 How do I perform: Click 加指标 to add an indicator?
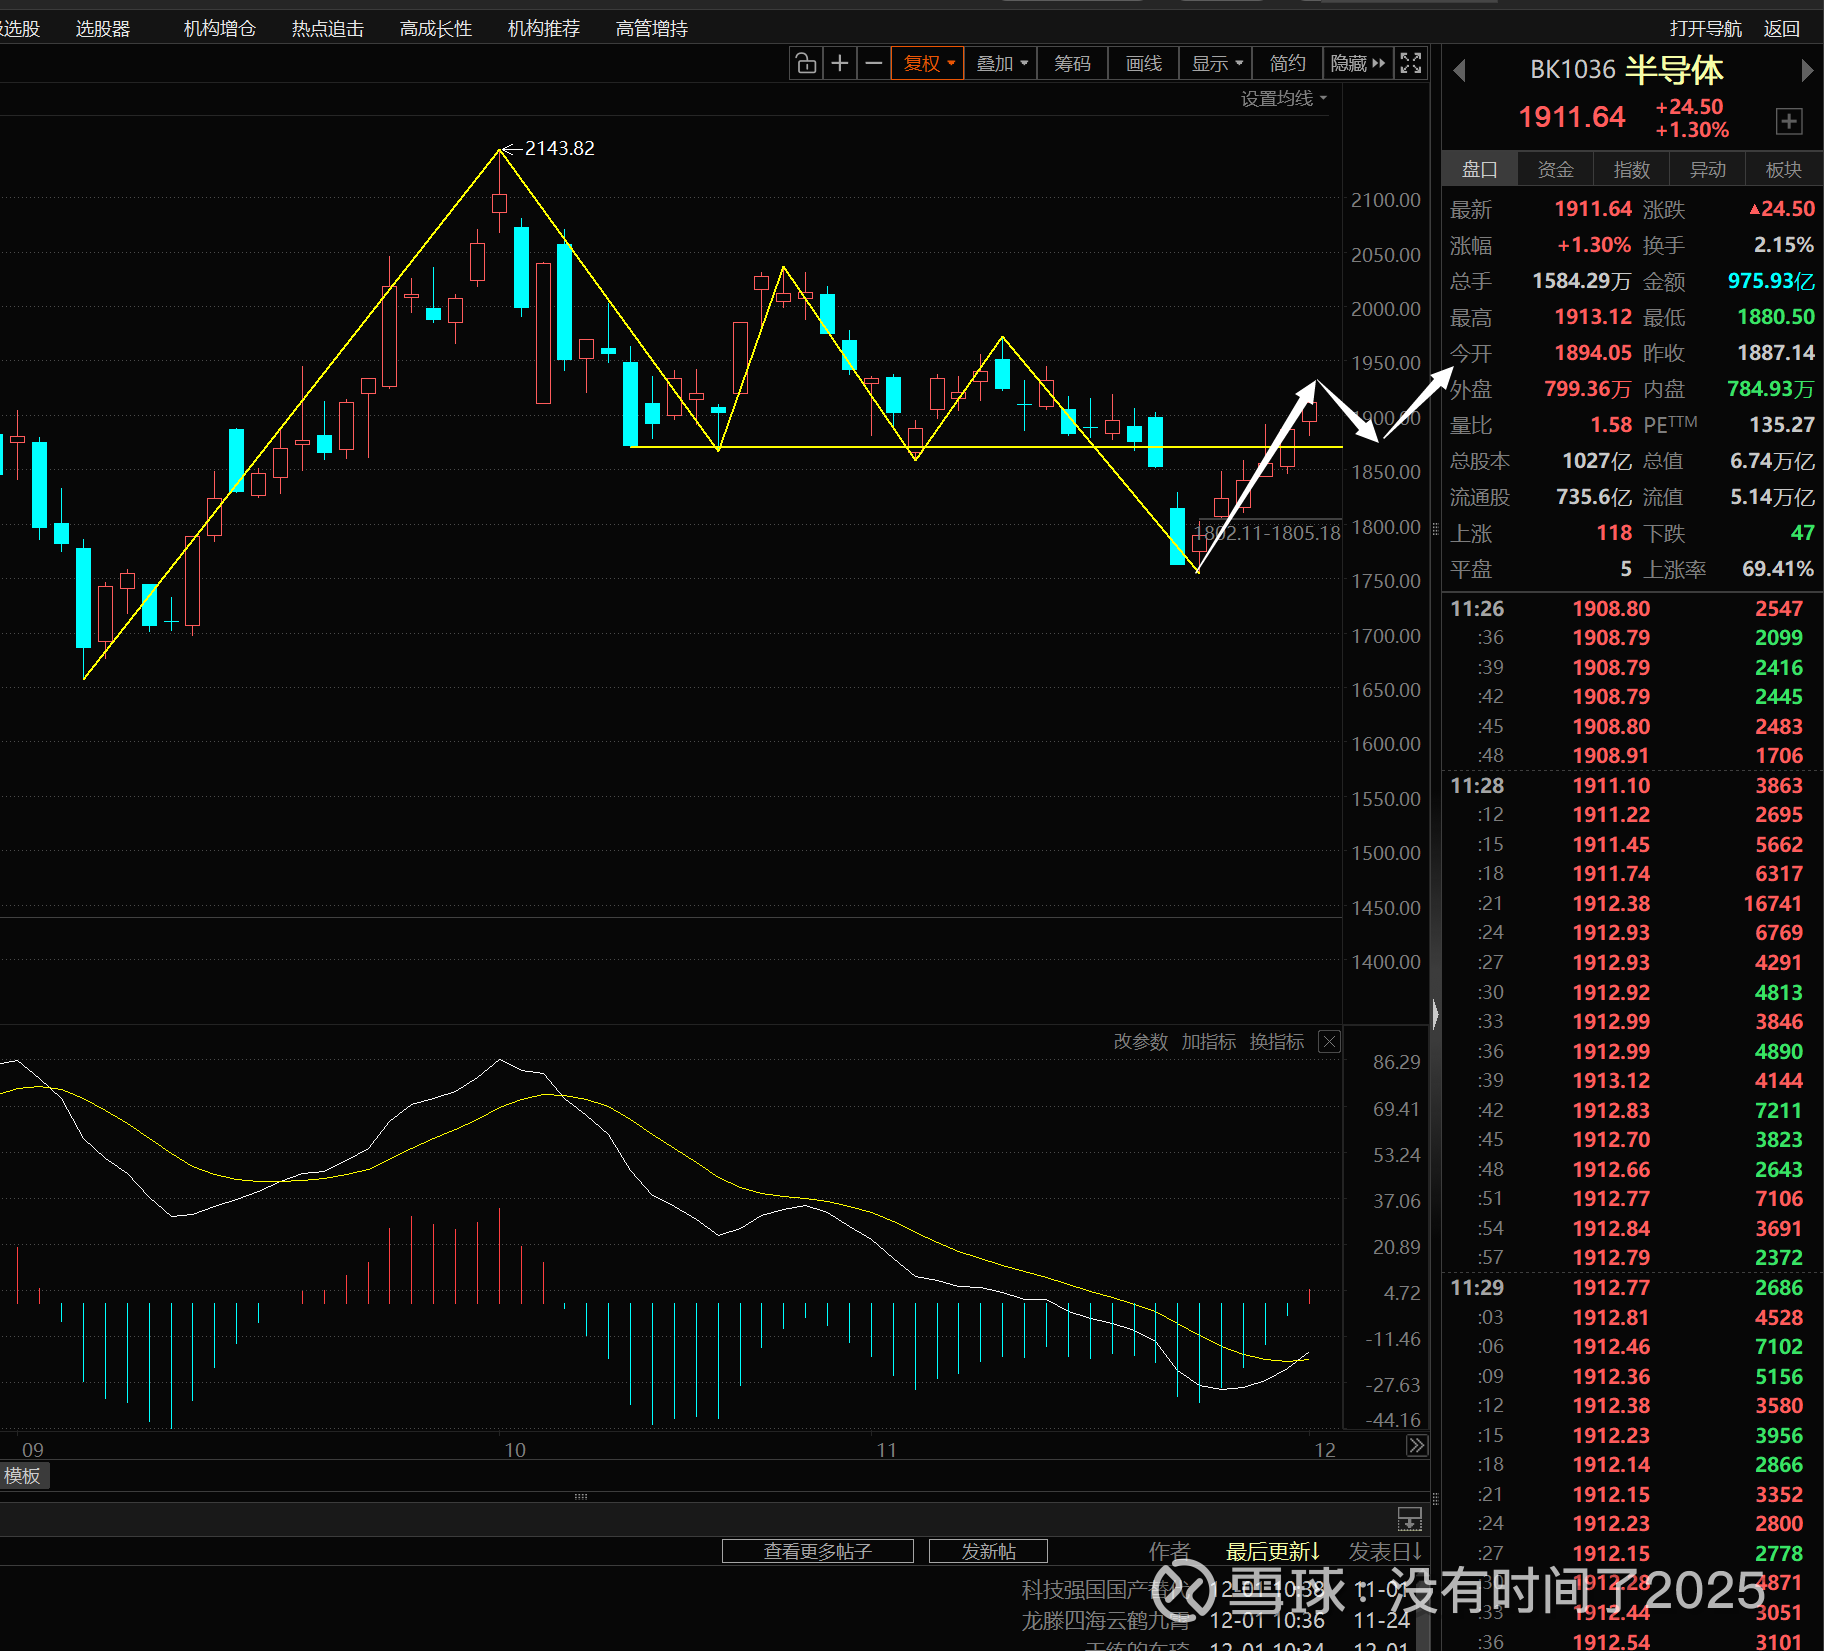click(1209, 1042)
